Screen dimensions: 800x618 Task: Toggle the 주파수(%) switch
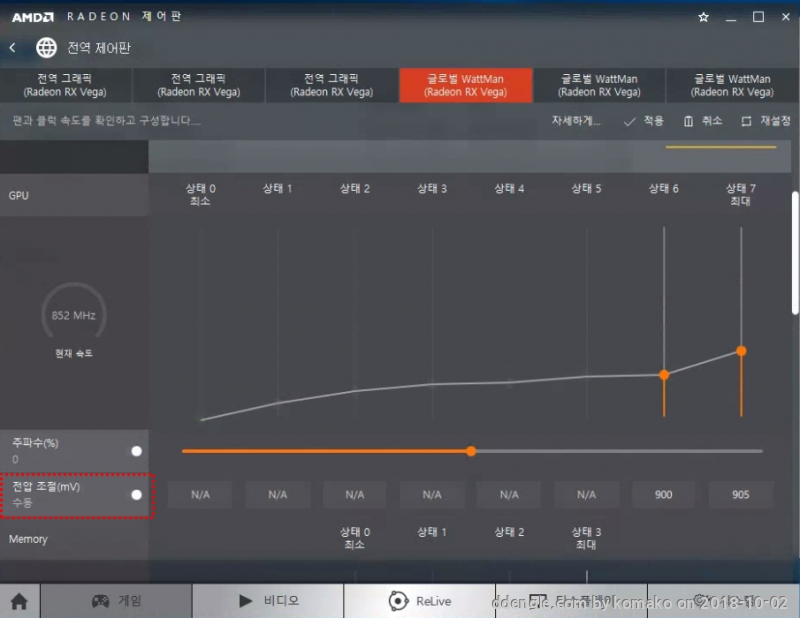[136, 451]
